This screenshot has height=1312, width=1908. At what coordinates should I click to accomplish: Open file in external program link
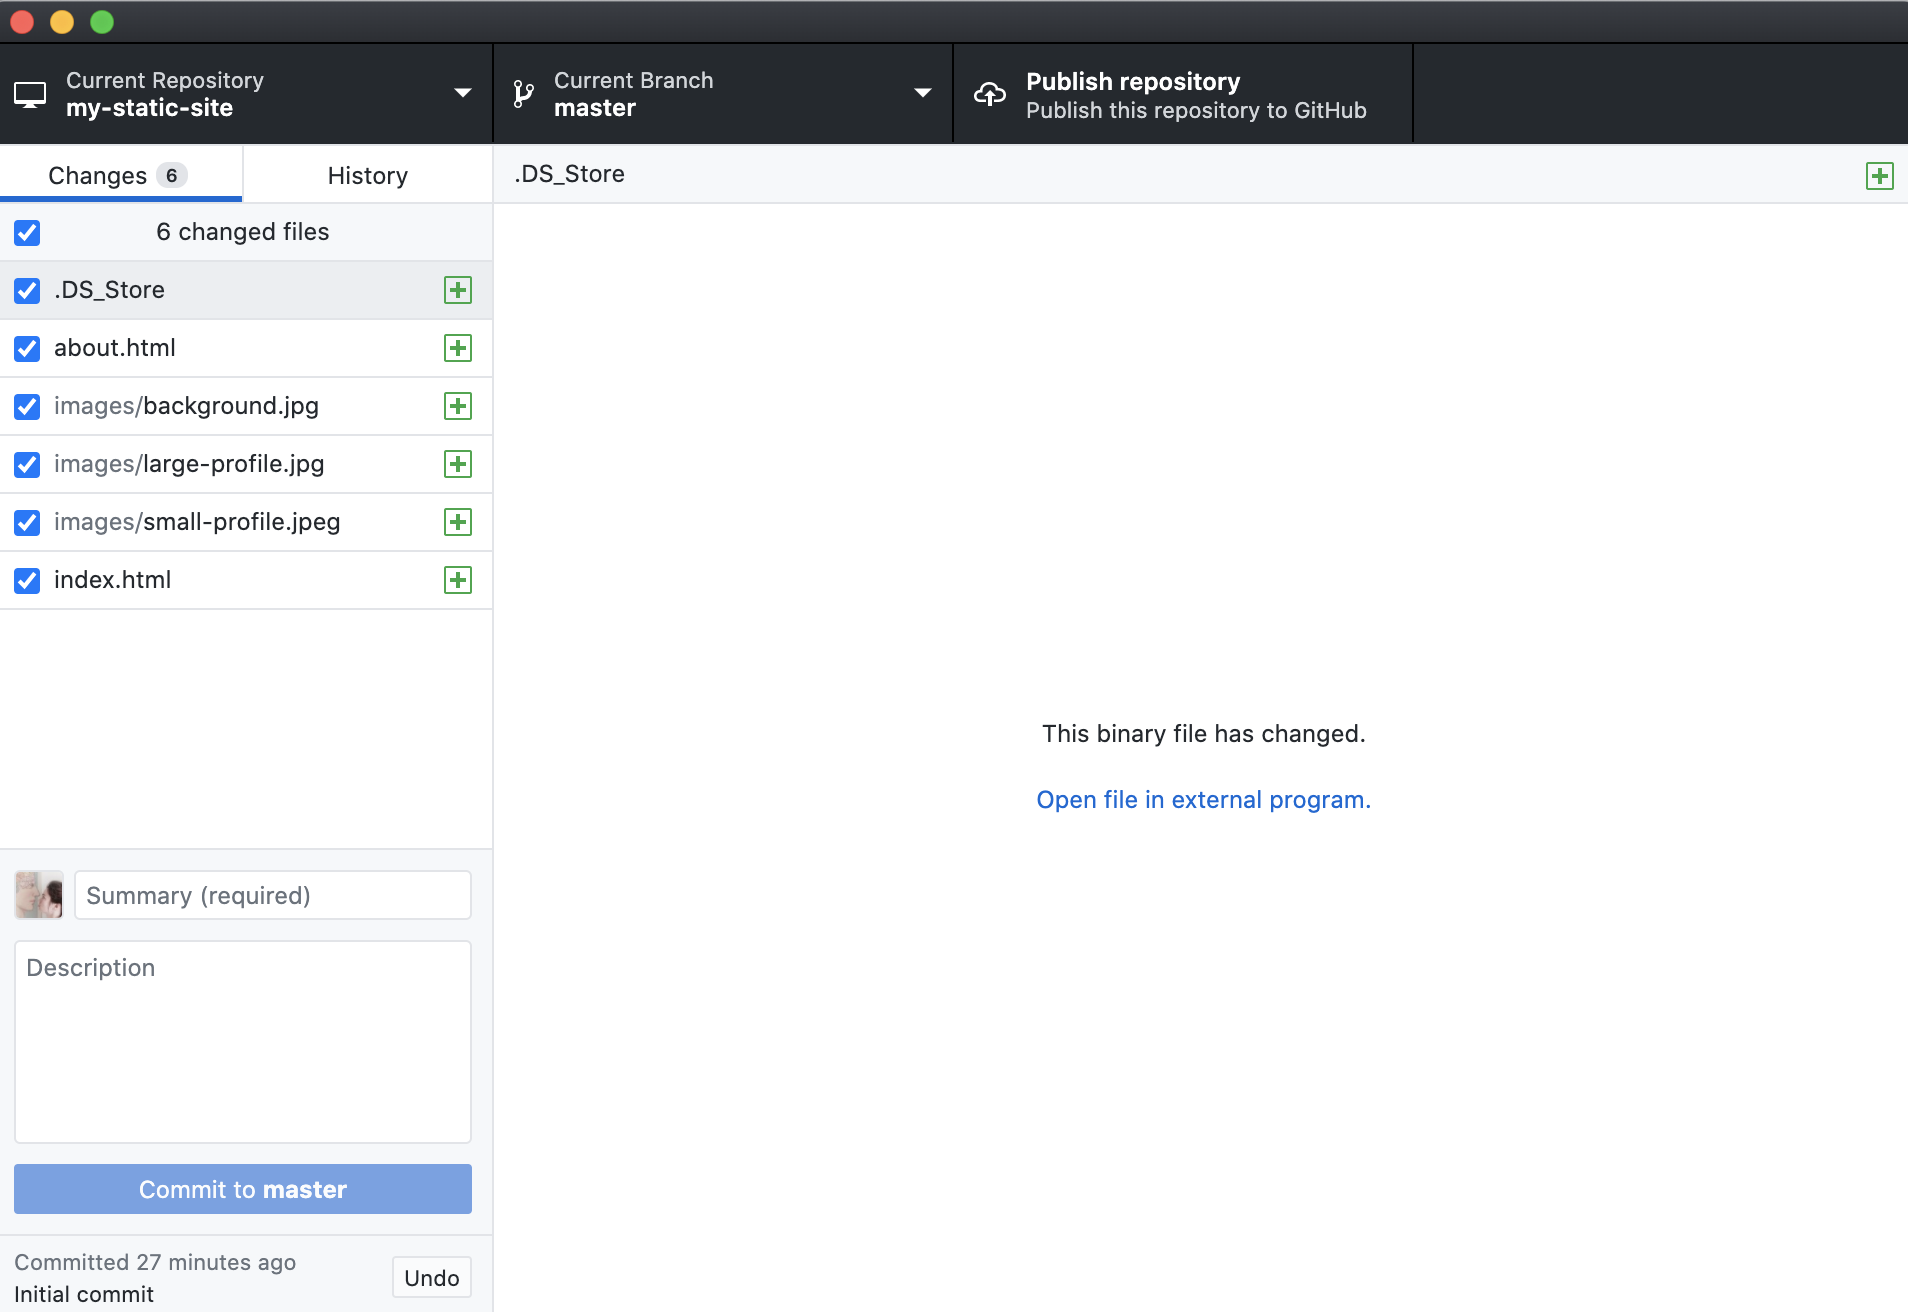(x=1203, y=800)
